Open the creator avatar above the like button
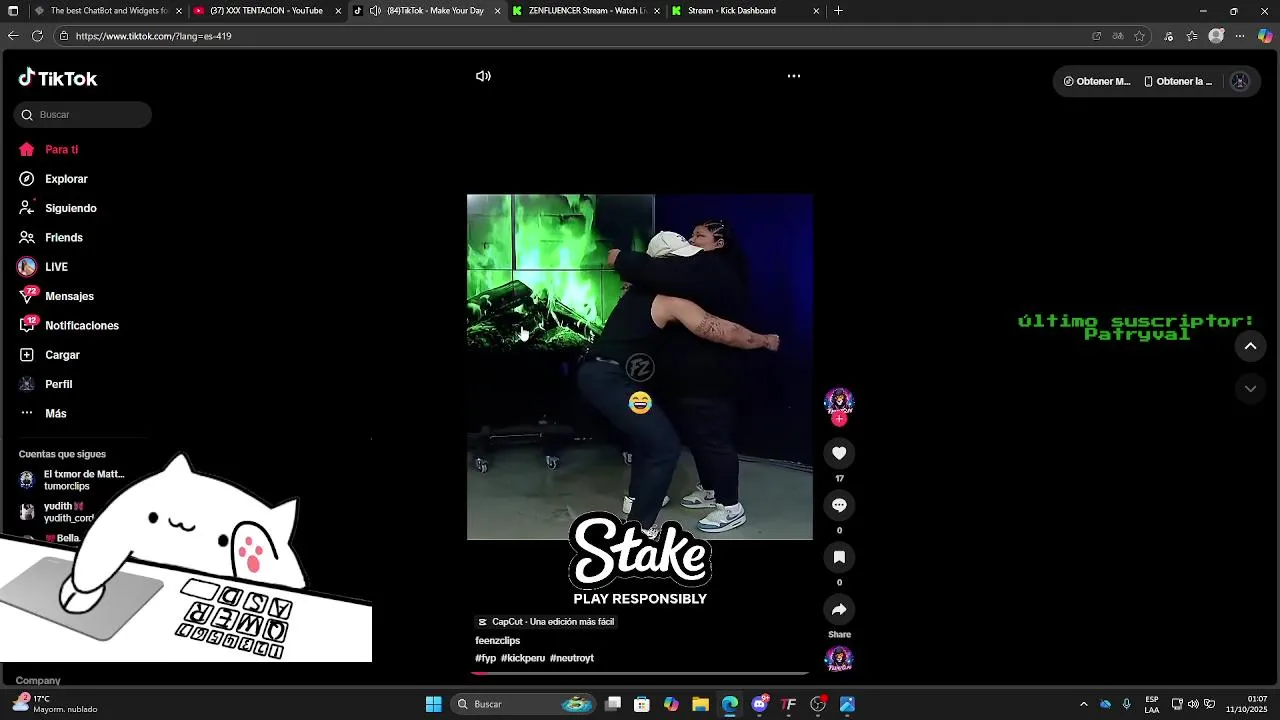1280x720 pixels. (839, 401)
